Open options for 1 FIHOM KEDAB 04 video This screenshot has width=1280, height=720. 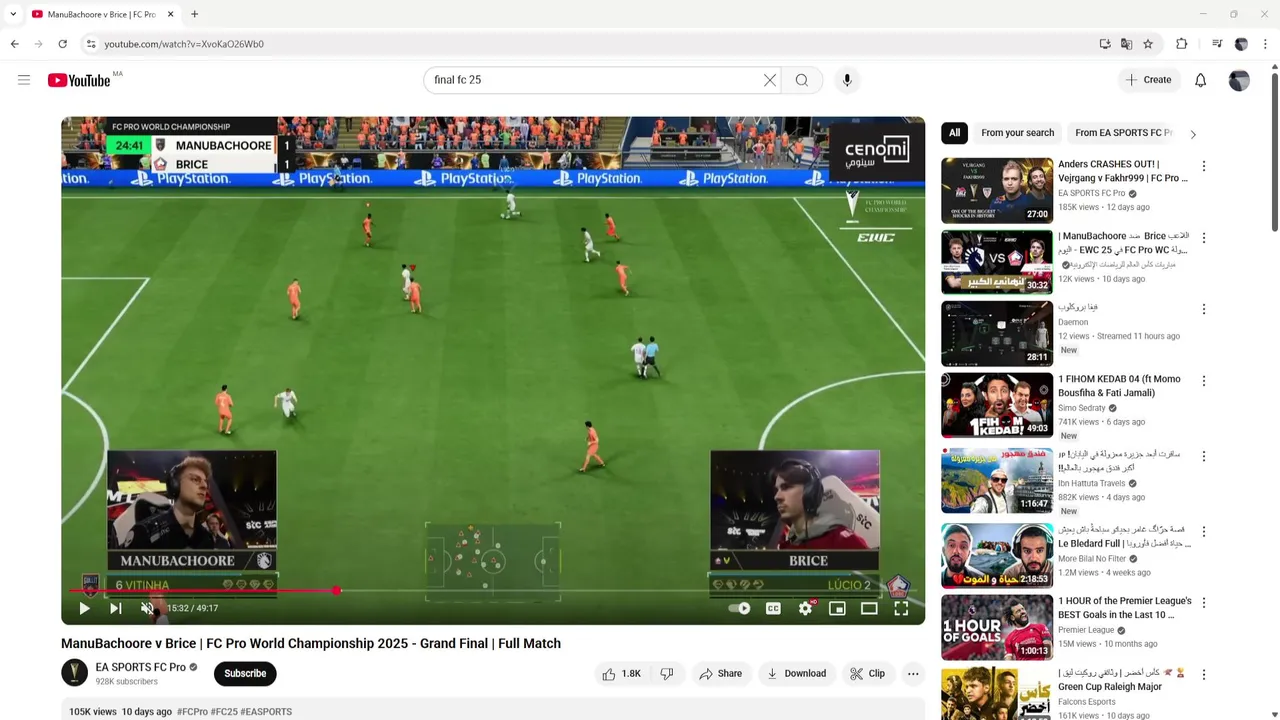click(x=1203, y=381)
